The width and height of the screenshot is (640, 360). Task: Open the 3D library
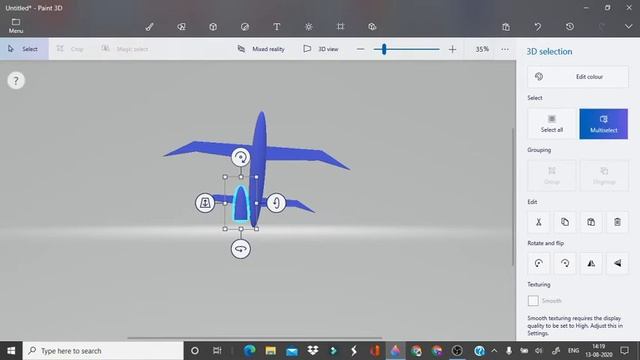(x=372, y=27)
